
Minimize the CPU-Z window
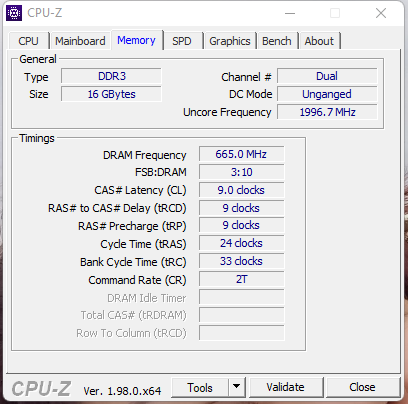coord(290,13)
